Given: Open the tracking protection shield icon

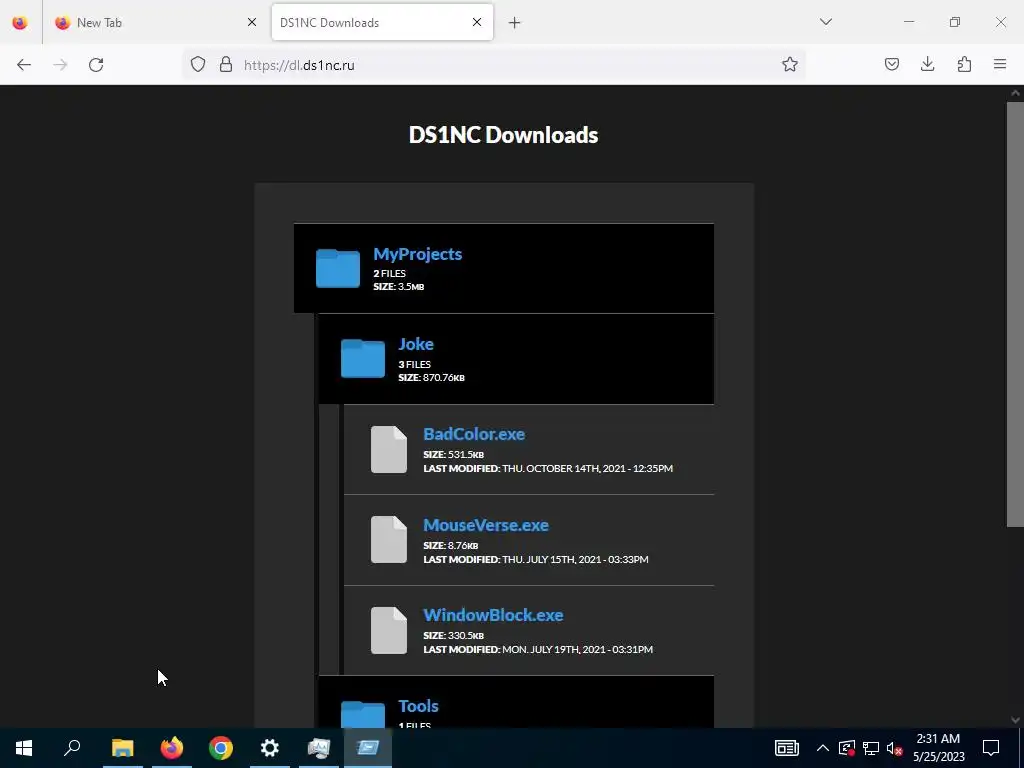Looking at the screenshot, I should click(x=198, y=64).
